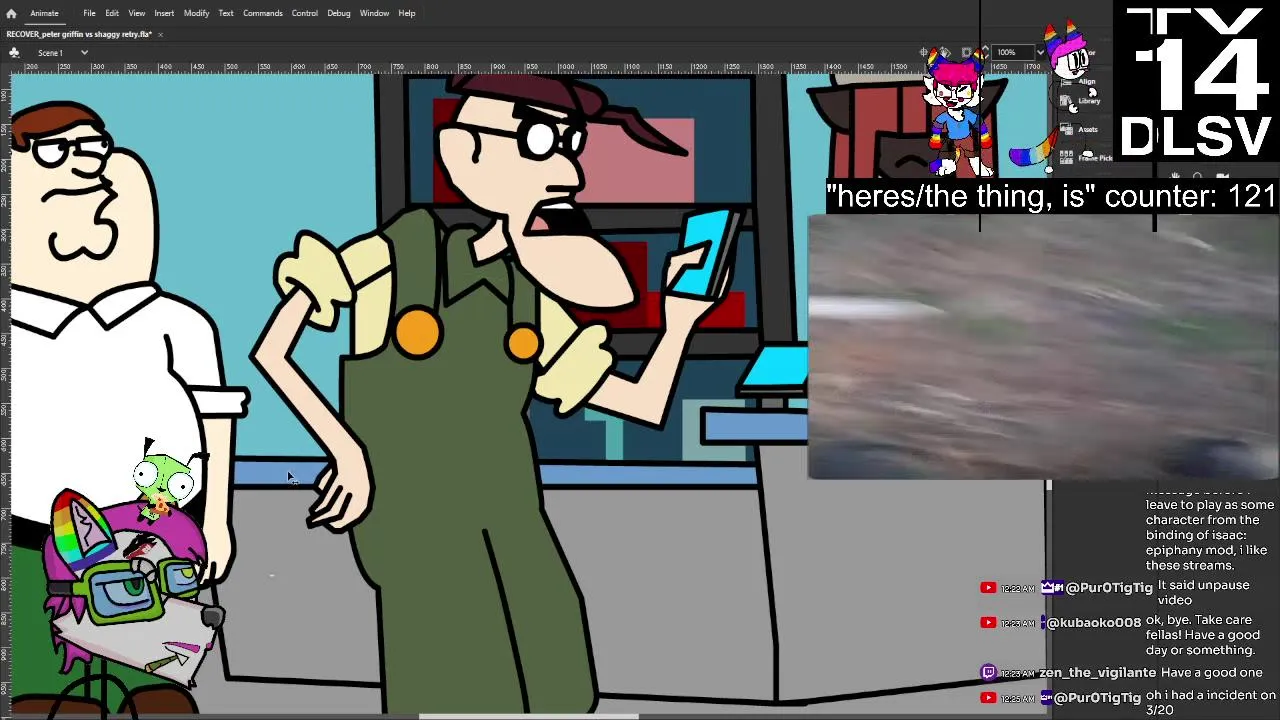This screenshot has width=1280, height=720.
Task: Select the Animate workspace tab
Action: pos(44,13)
